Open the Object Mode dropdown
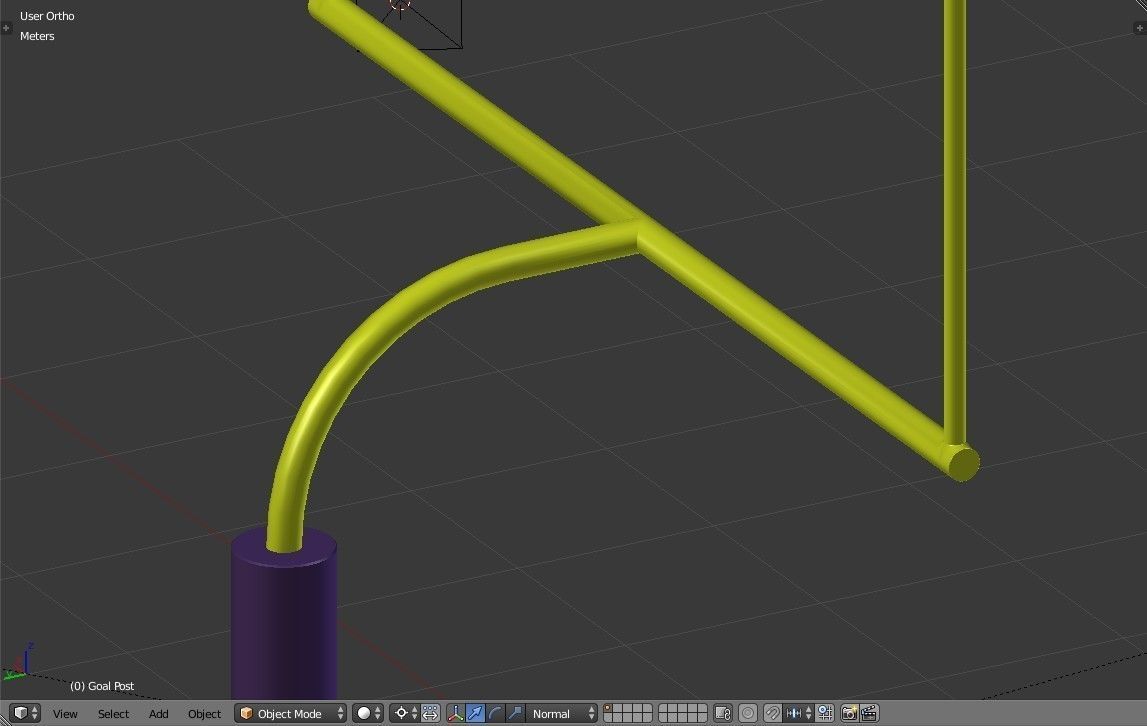The height and width of the screenshot is (726, 1147). pyautogui.click(x=290, y=713)
